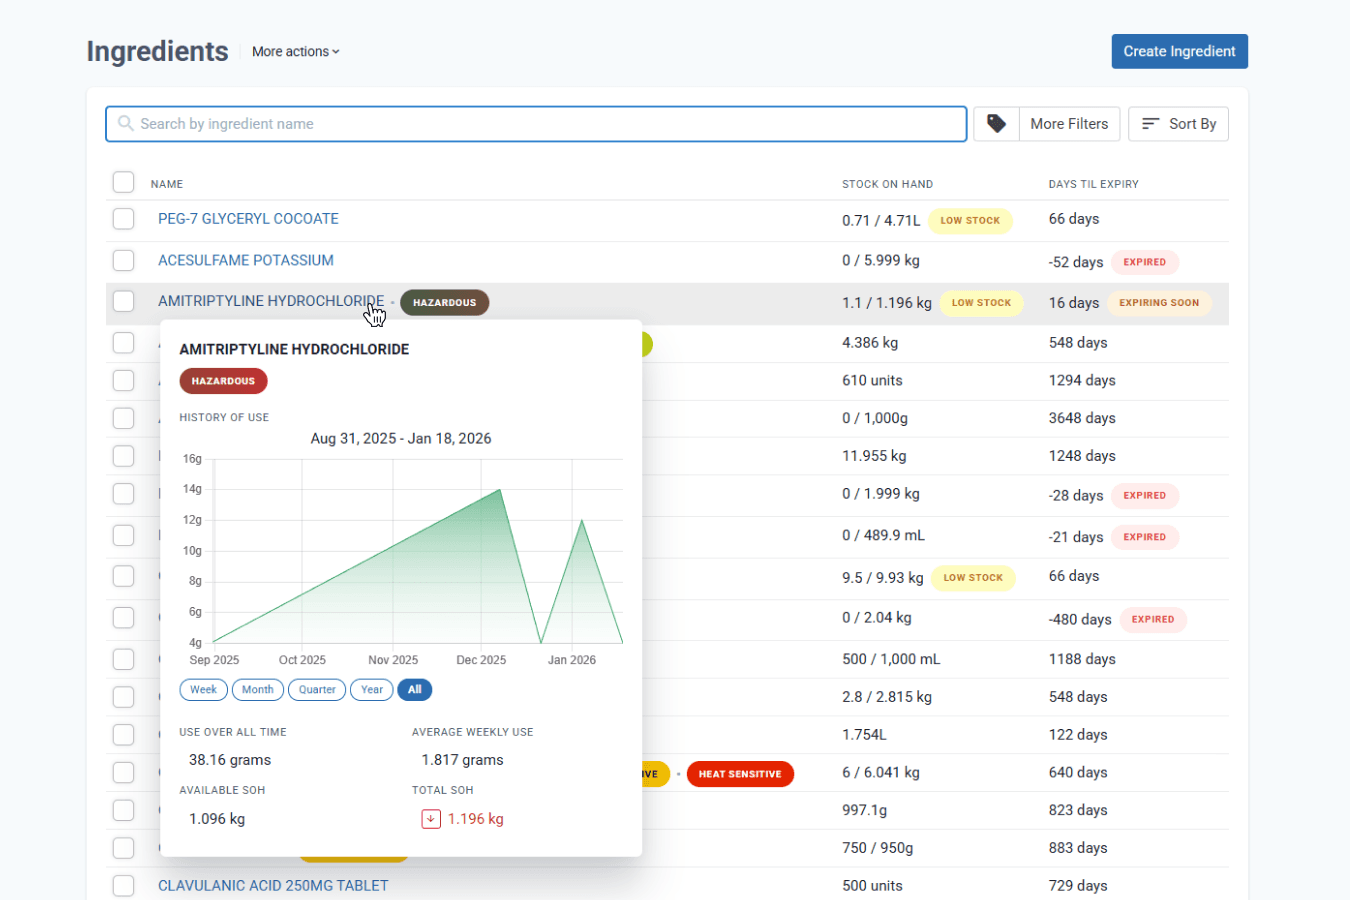Toggle the select-all checkbox in header
Image resolution: width=1350 pixels, height=900 pixels.
click(123, 182)
